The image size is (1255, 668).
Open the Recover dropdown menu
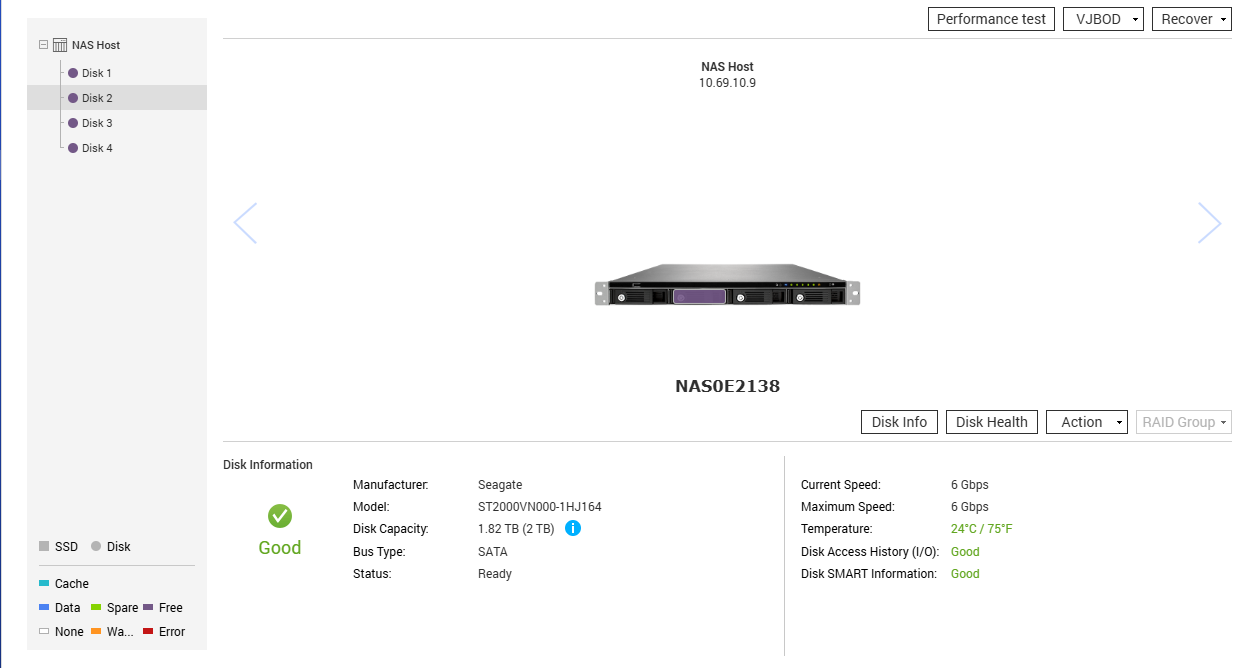pos(1192,19)
